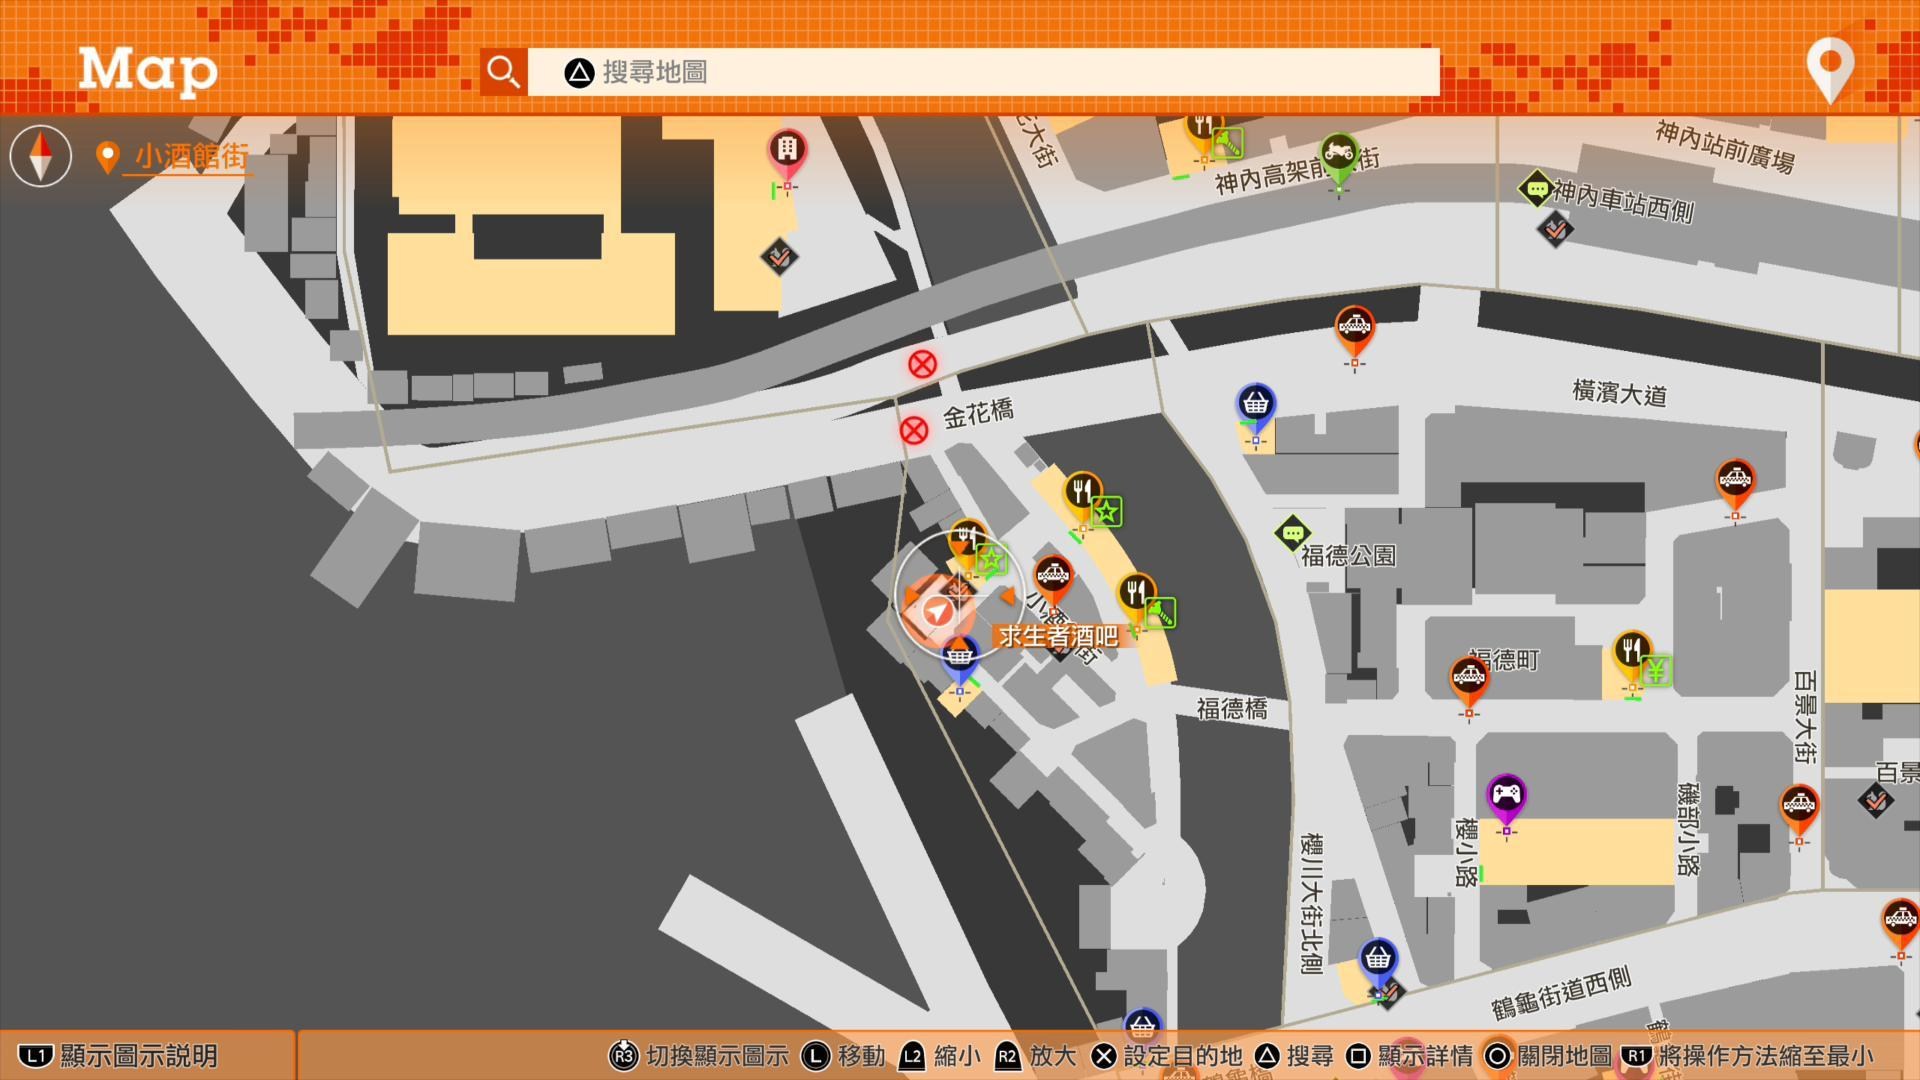The image size is (1920, 1080).
Task: Click the blue shop basket marker near 橫濱大道
Action: [1255, 409]
